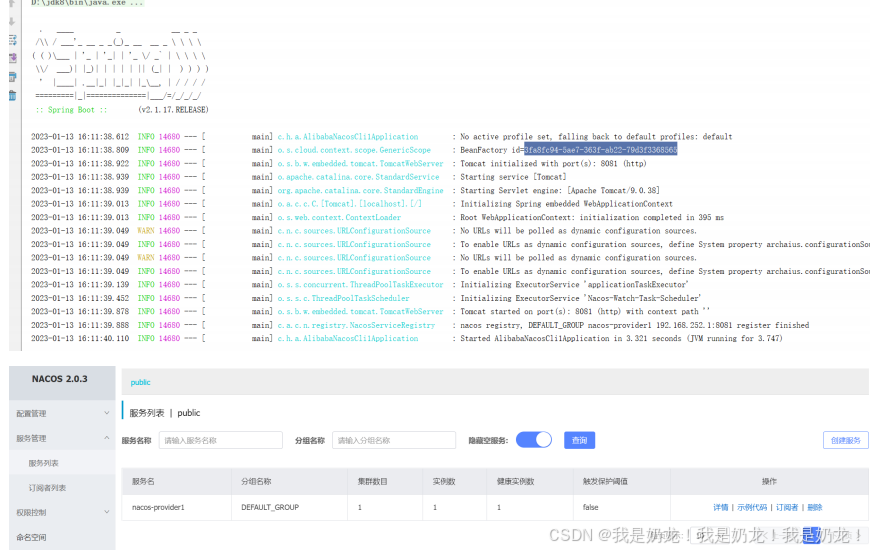Click the 'Tomcat initialized with port(s): 8081' message
Viewport: 870px width, 550px height.
point(553,164)
